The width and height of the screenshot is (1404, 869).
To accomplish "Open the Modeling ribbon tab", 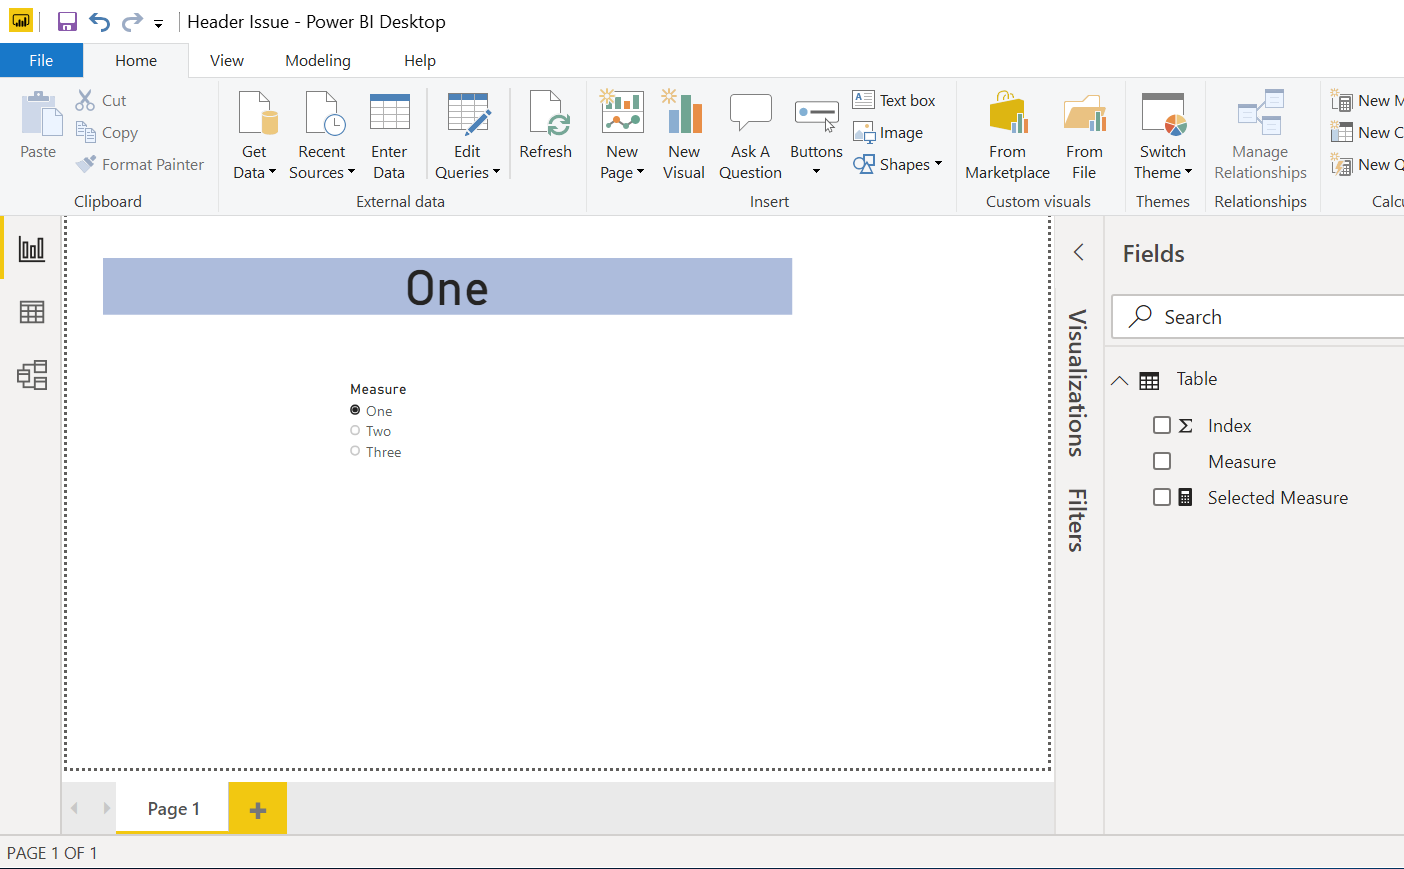I will coord(318,61).
